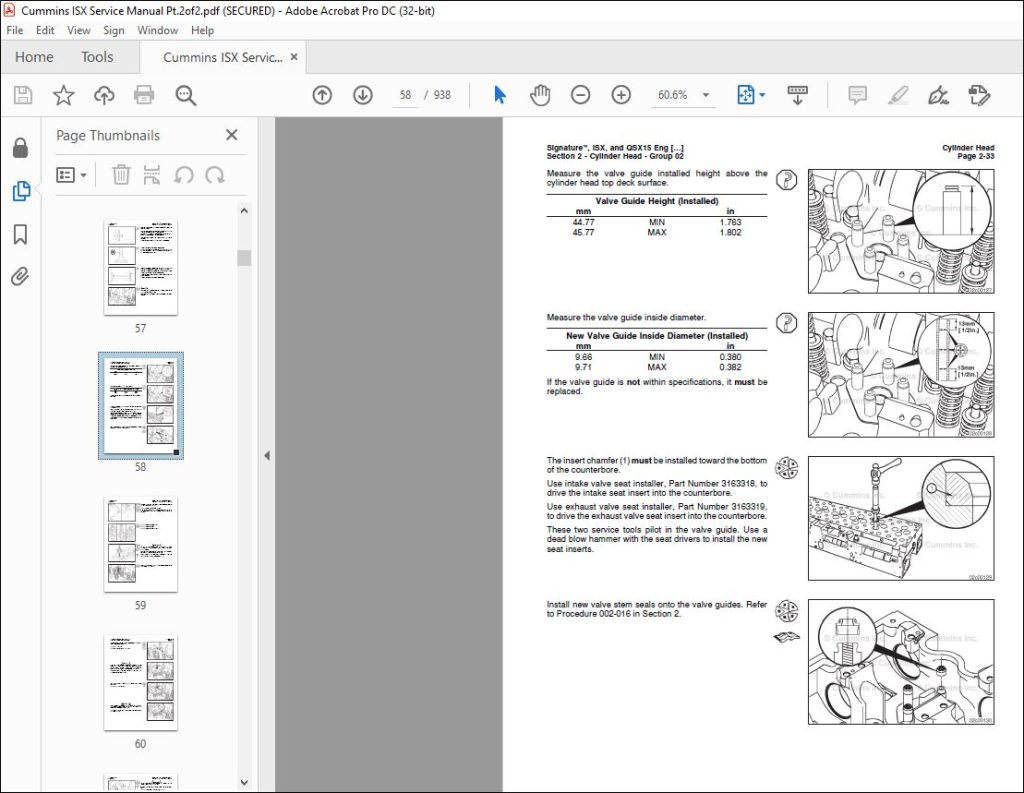The image size is (1024, 793).
Task: Toggle the Page Thumbnails panel icon
Action: point(20,191)
